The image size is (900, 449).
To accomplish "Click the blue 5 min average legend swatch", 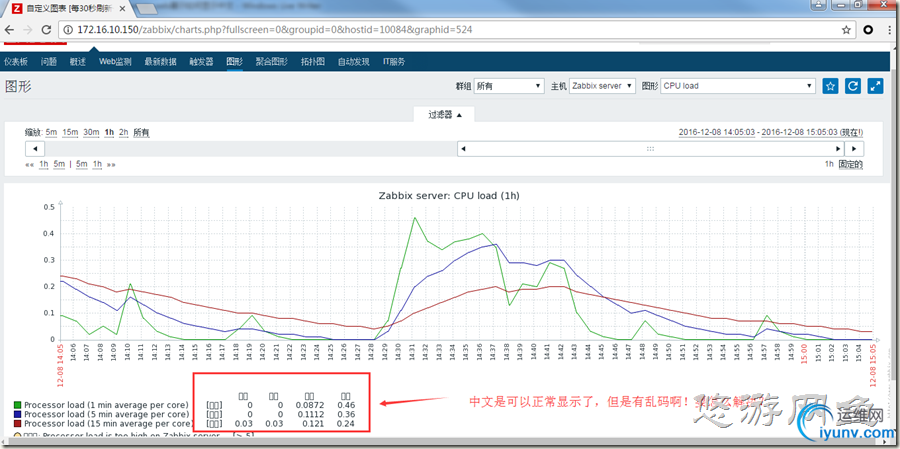I will [17, 414].
